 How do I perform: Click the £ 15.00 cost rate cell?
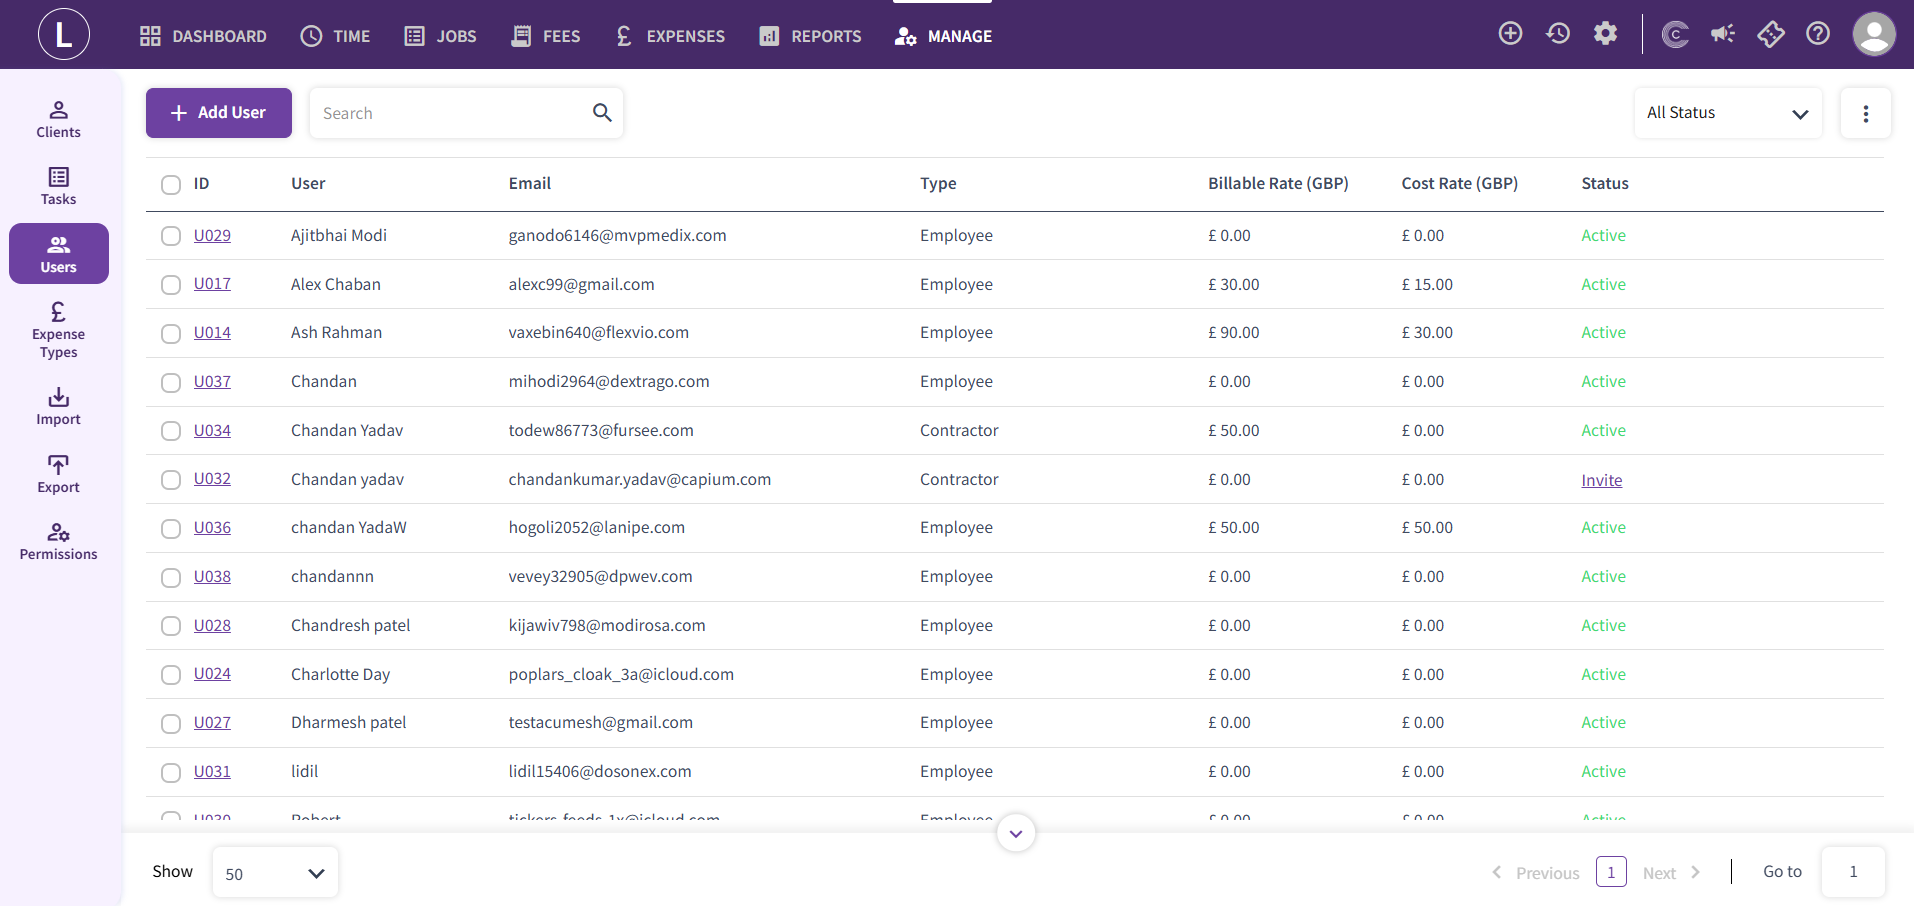[x=1427, y=284]
